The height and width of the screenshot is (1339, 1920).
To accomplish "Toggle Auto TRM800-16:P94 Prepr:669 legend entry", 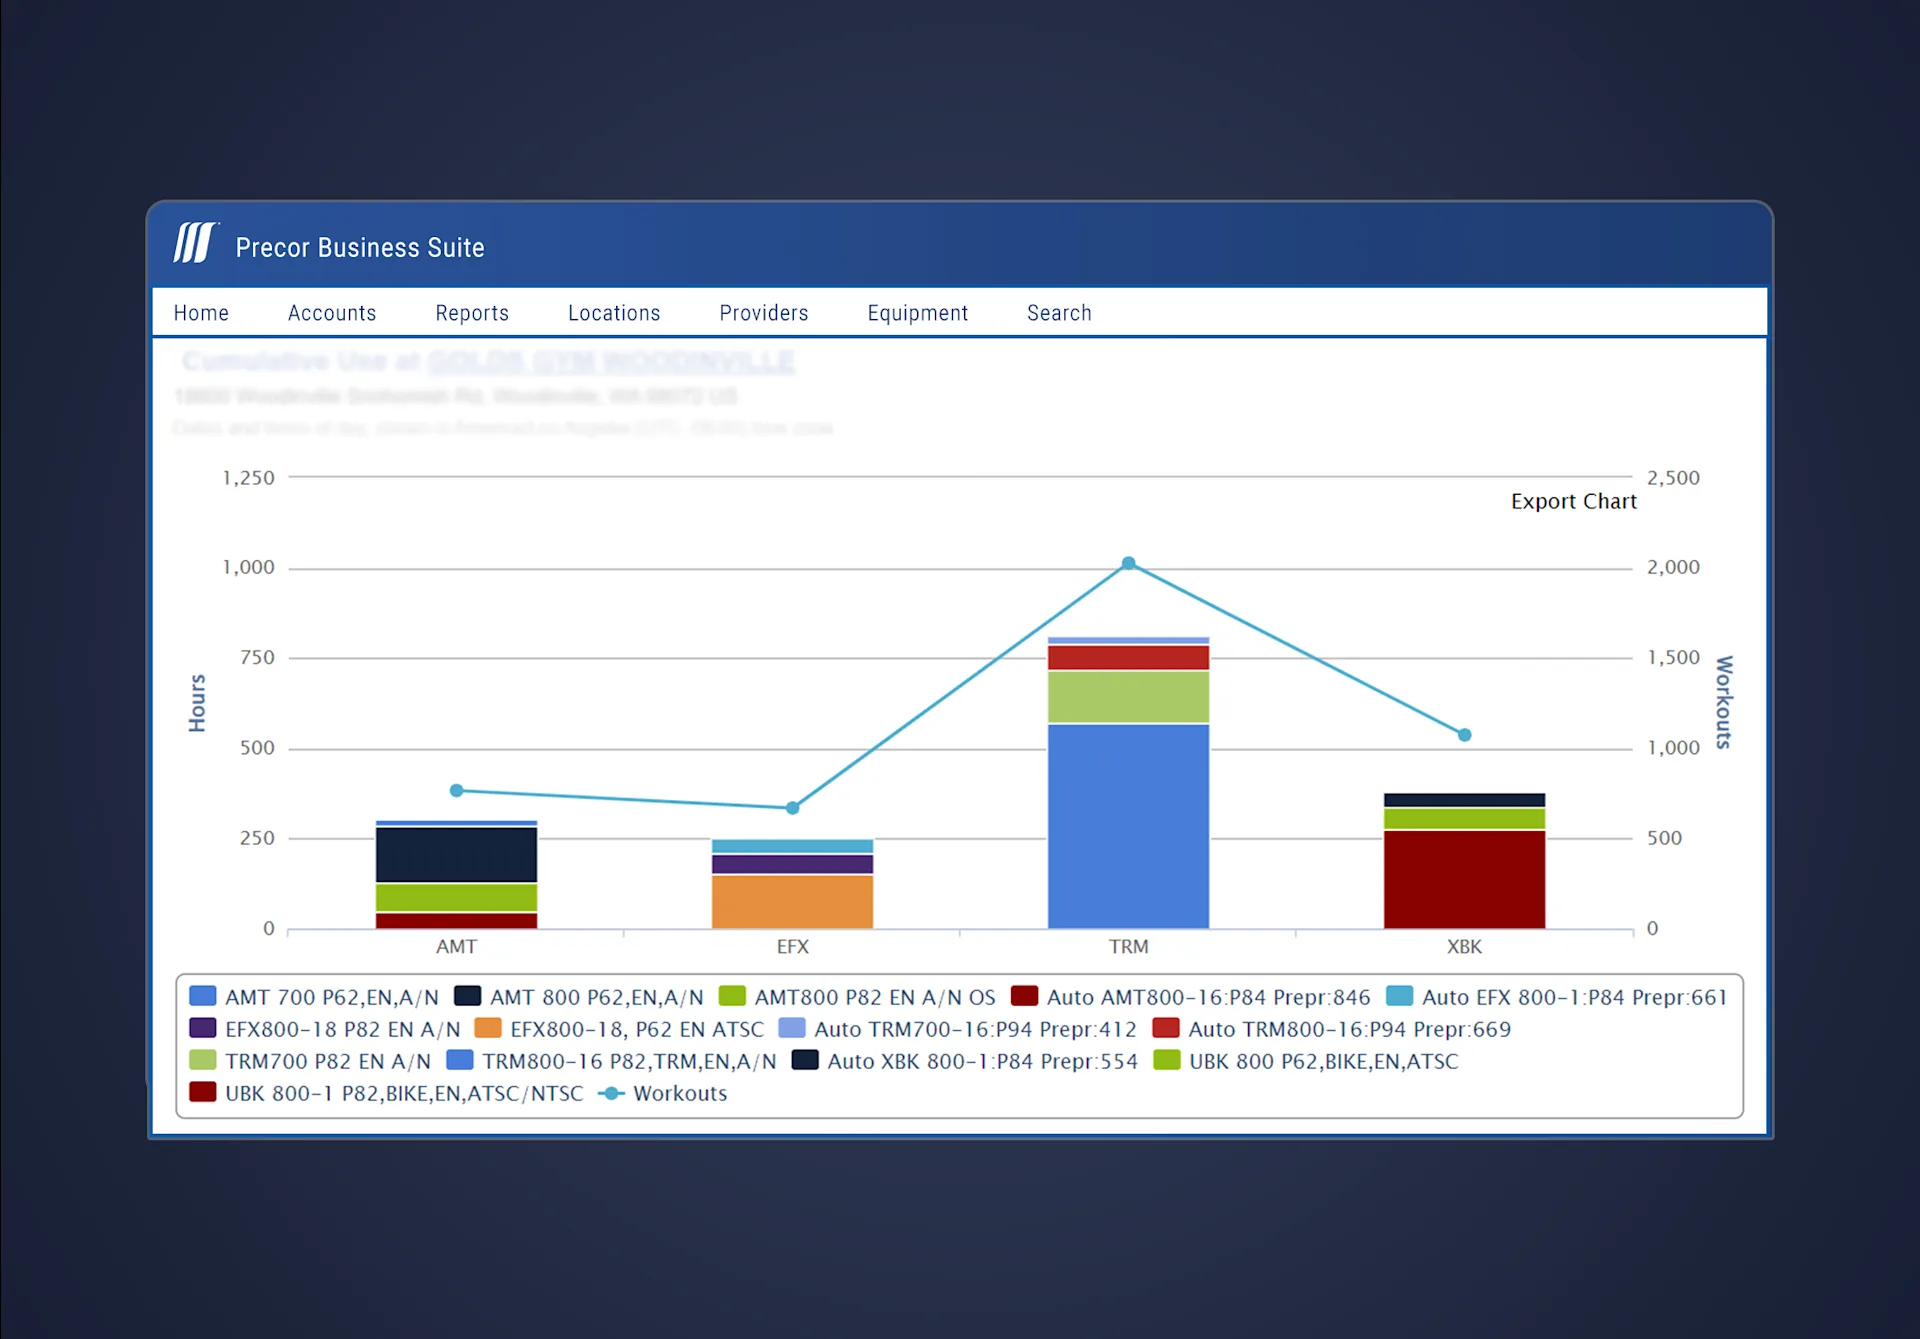I will (x=1332, y=1029).
